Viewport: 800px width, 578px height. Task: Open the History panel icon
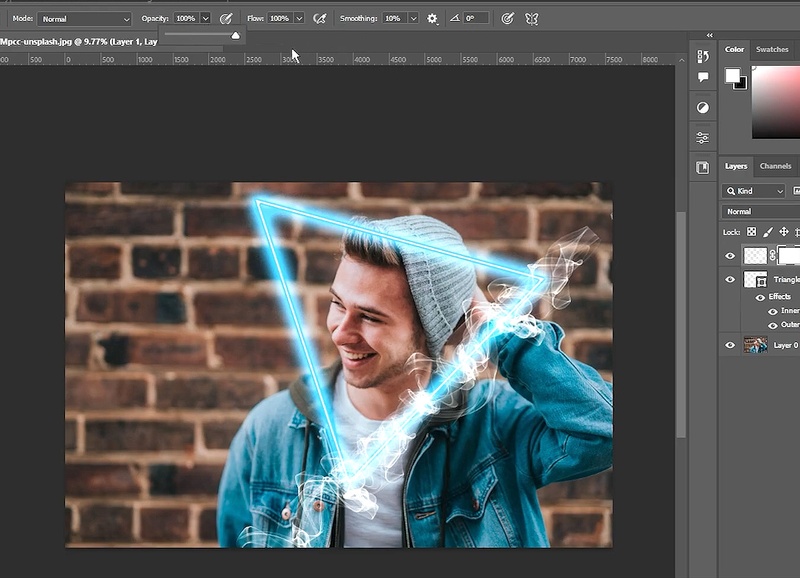(x=703, y=56)
